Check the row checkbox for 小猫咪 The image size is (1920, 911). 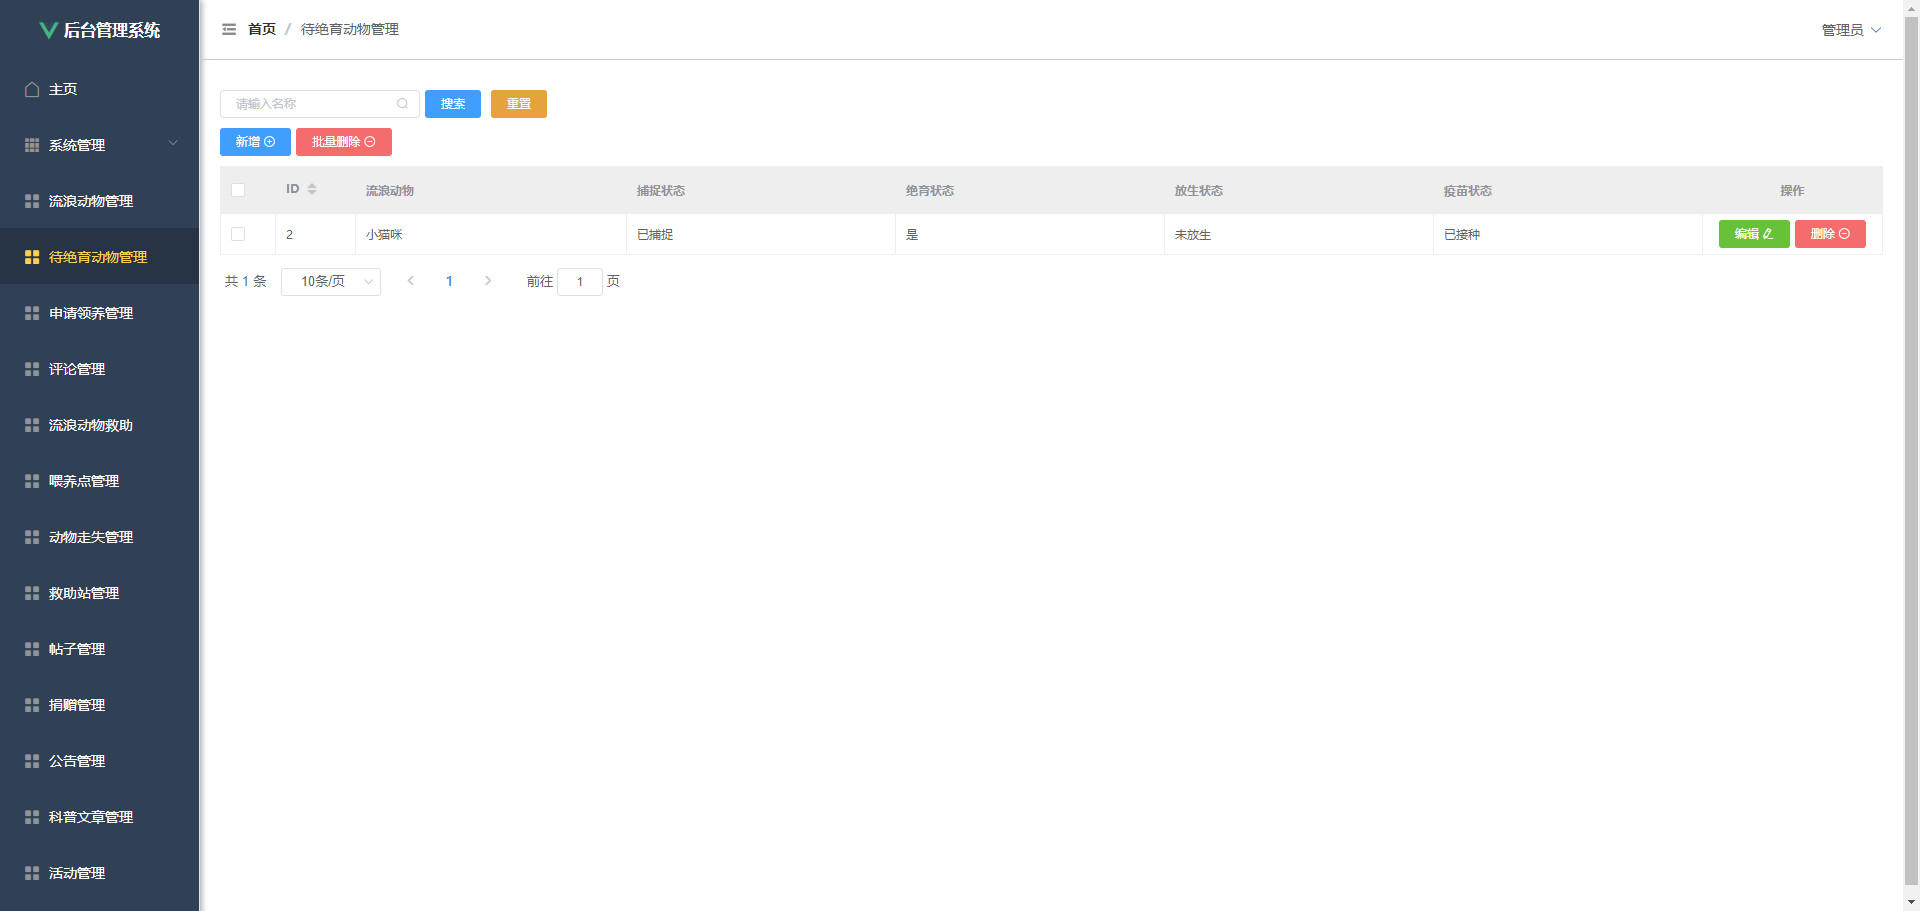(x=238, y=235)
